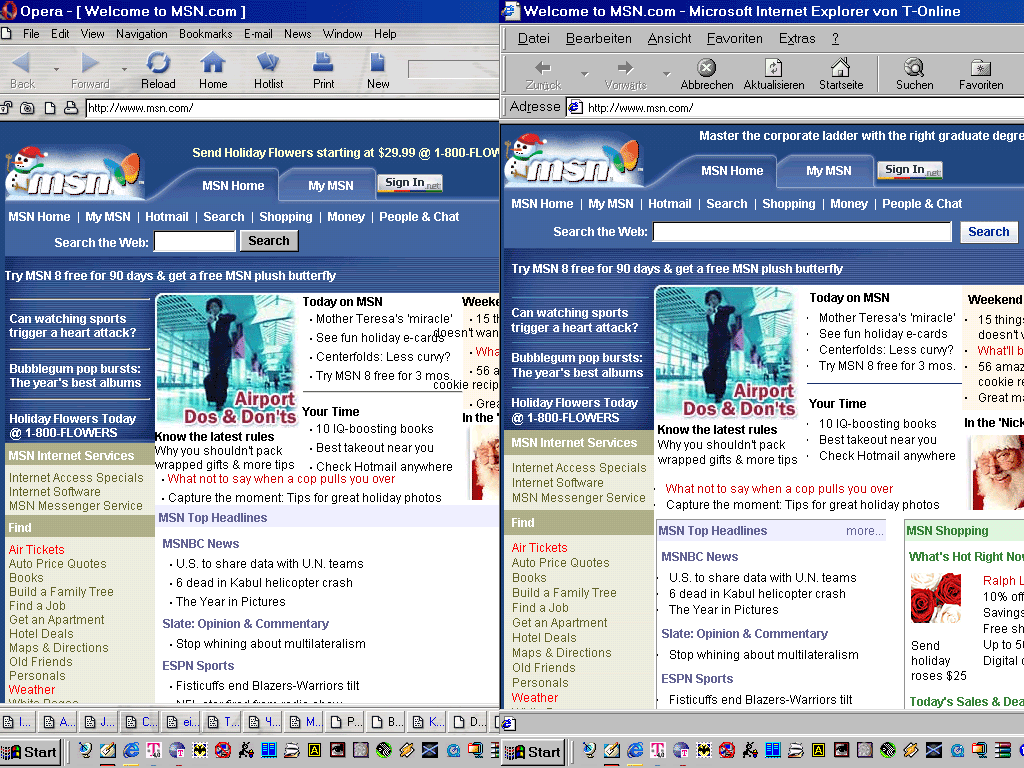This screenshot has height=768, width=1024.
Task: Click Airport Dos & Don'ts image in Opera
Action: tap(227, 359)
